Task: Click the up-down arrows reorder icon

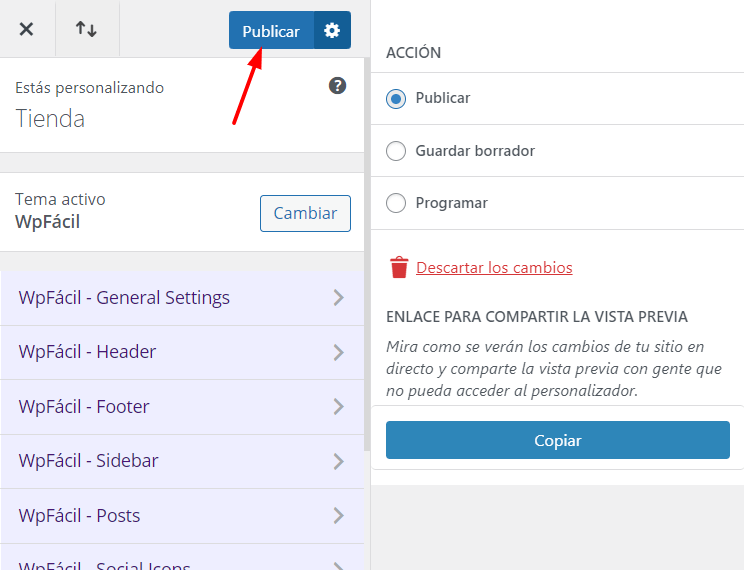Action: point(86,29)
